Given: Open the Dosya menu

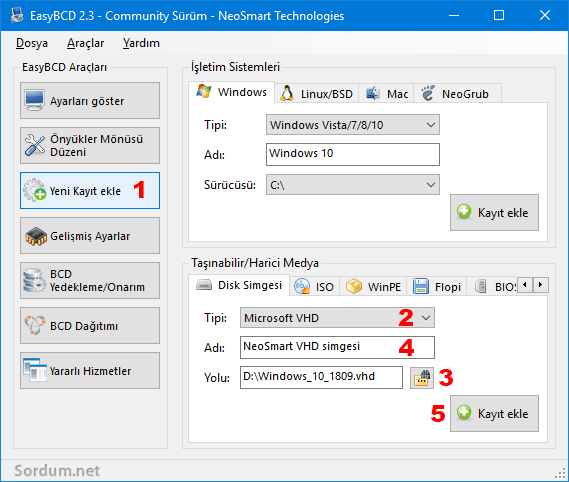Looking at the screenshot, I should (x=32, y=43).
